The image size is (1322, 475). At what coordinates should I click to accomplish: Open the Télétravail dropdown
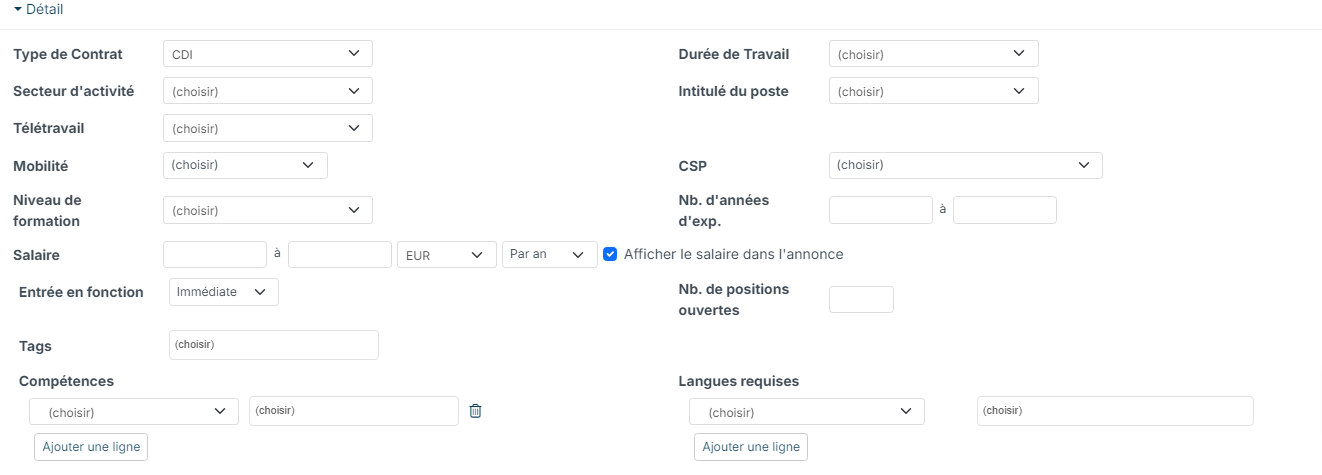coord(268,128)
